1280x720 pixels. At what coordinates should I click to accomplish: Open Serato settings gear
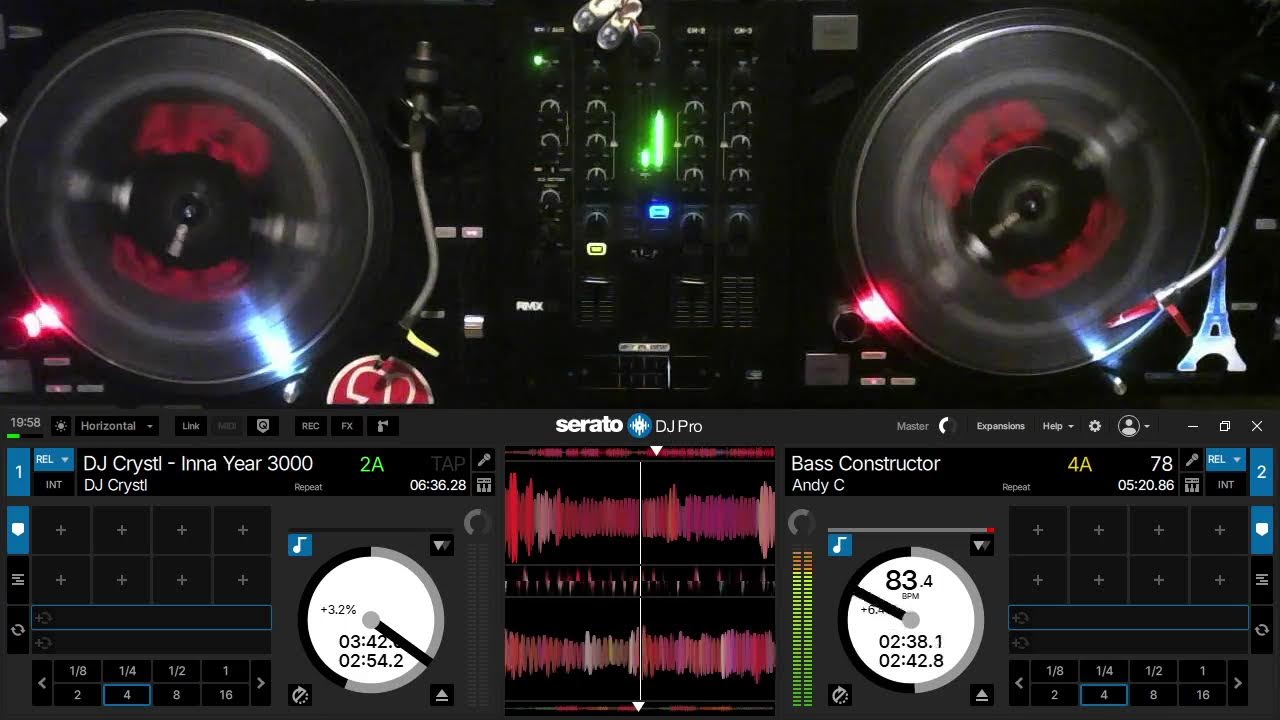[x=1095, y=426]
